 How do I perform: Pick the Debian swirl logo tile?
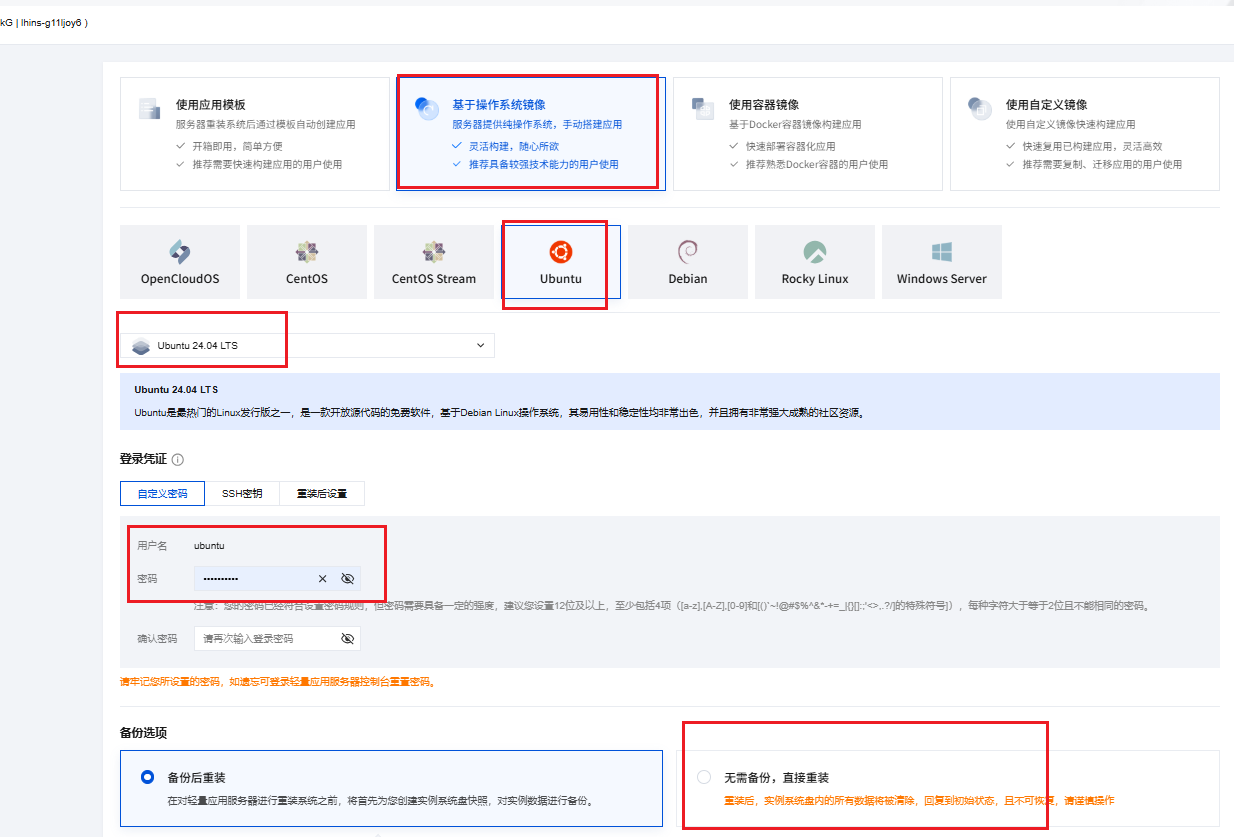pos(688,262)
